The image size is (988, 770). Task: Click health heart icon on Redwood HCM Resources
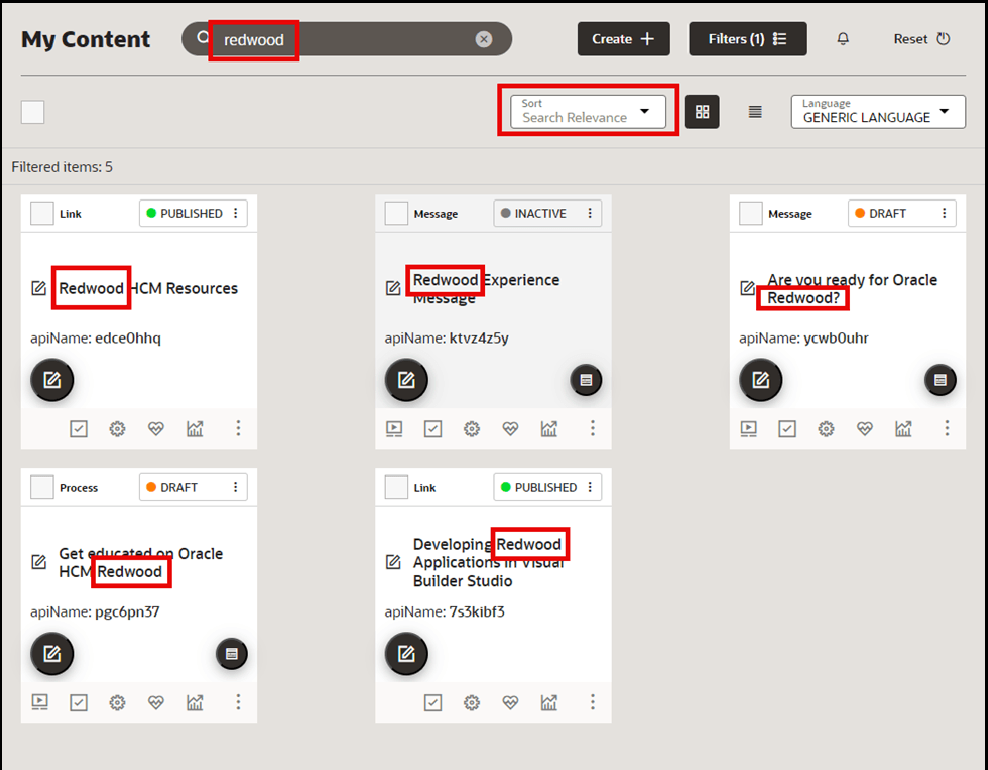click(156, 429)
